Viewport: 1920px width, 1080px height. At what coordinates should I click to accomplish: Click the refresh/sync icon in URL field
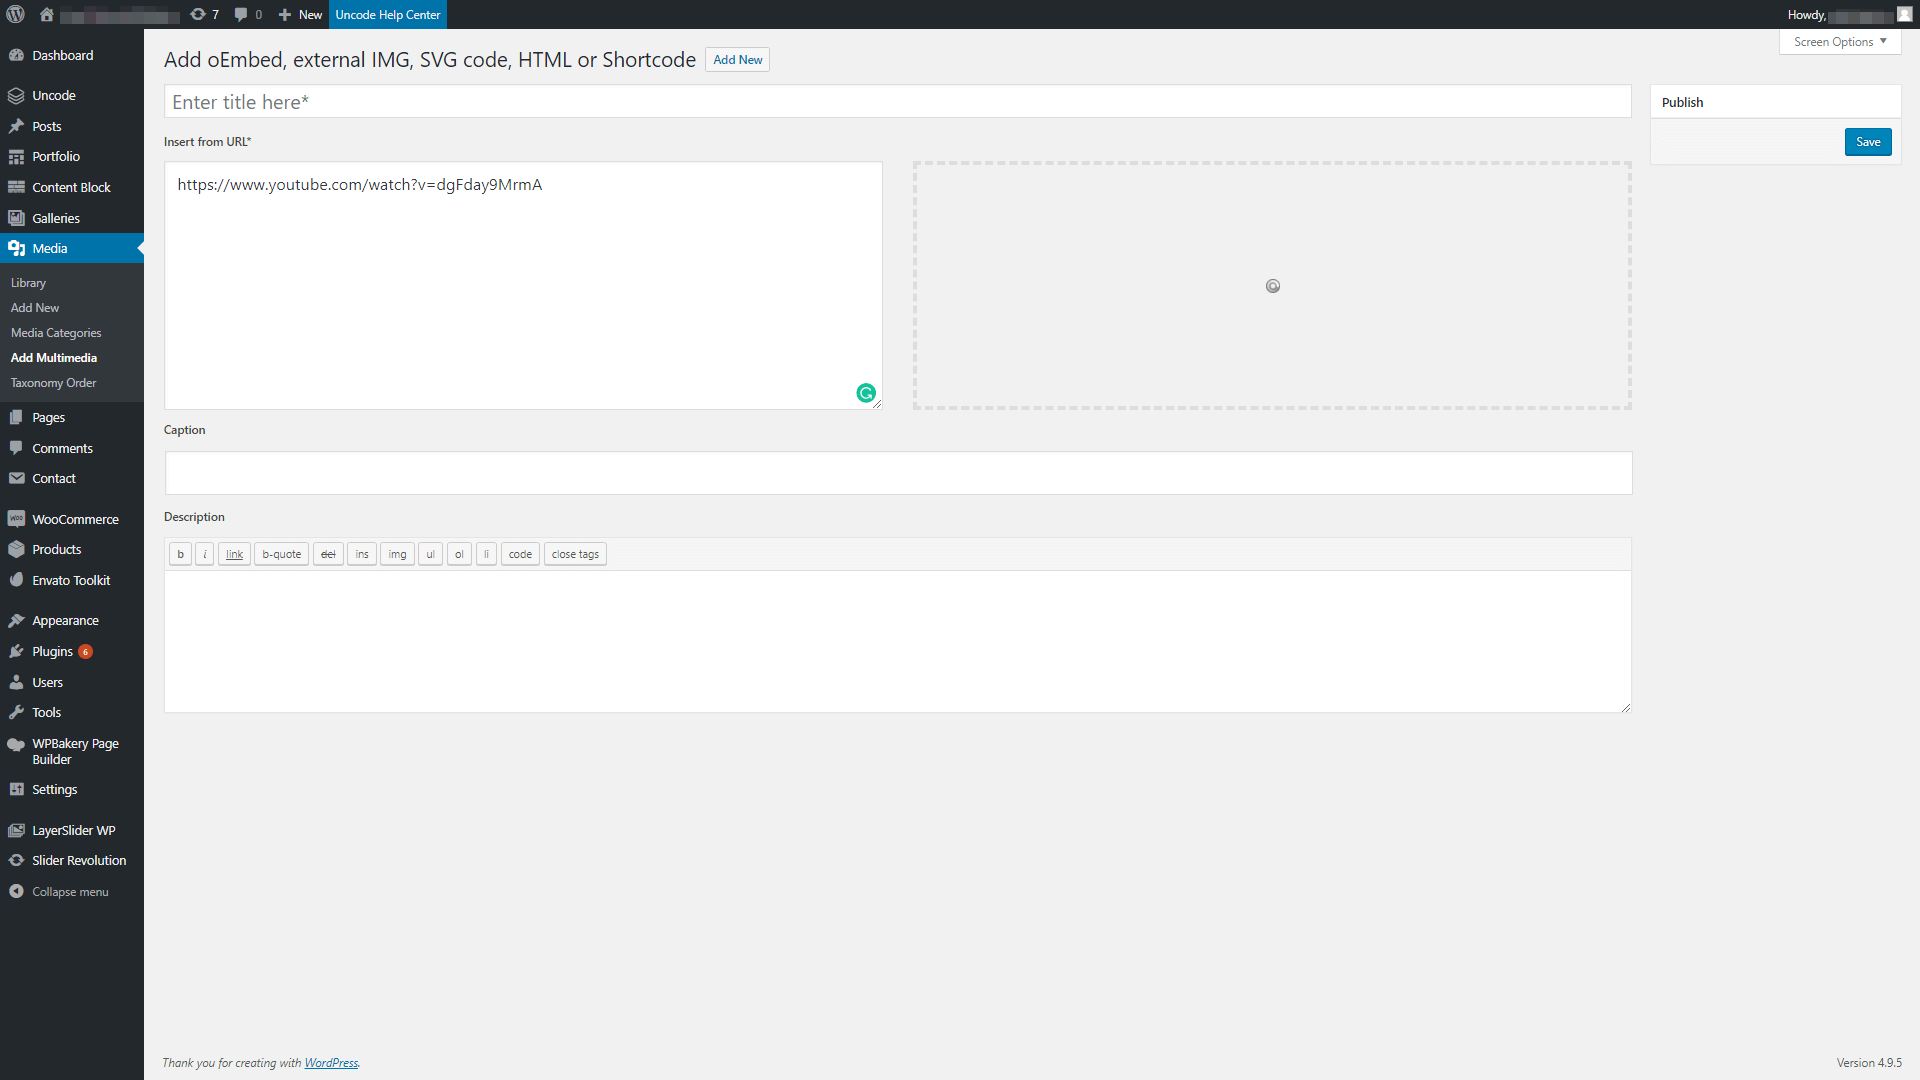pos(865,393)
